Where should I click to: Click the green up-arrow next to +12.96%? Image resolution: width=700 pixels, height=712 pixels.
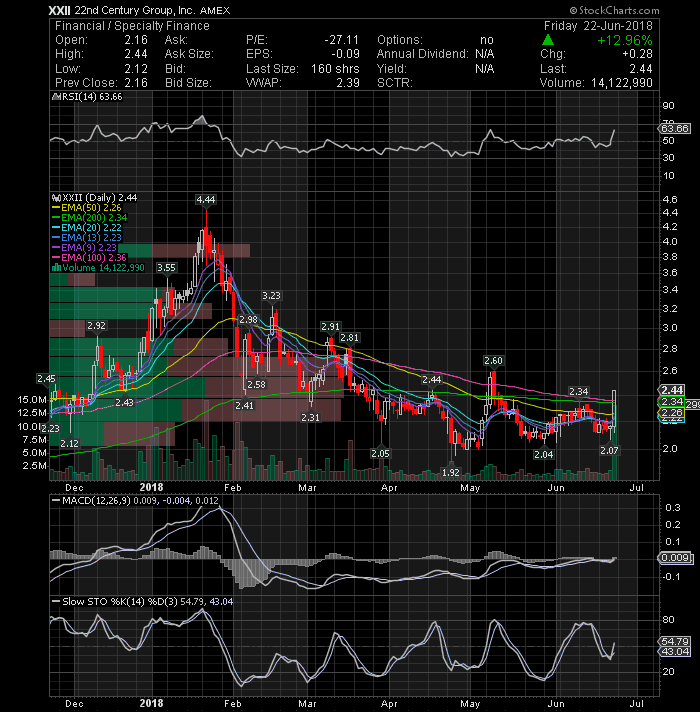point(548,40)
